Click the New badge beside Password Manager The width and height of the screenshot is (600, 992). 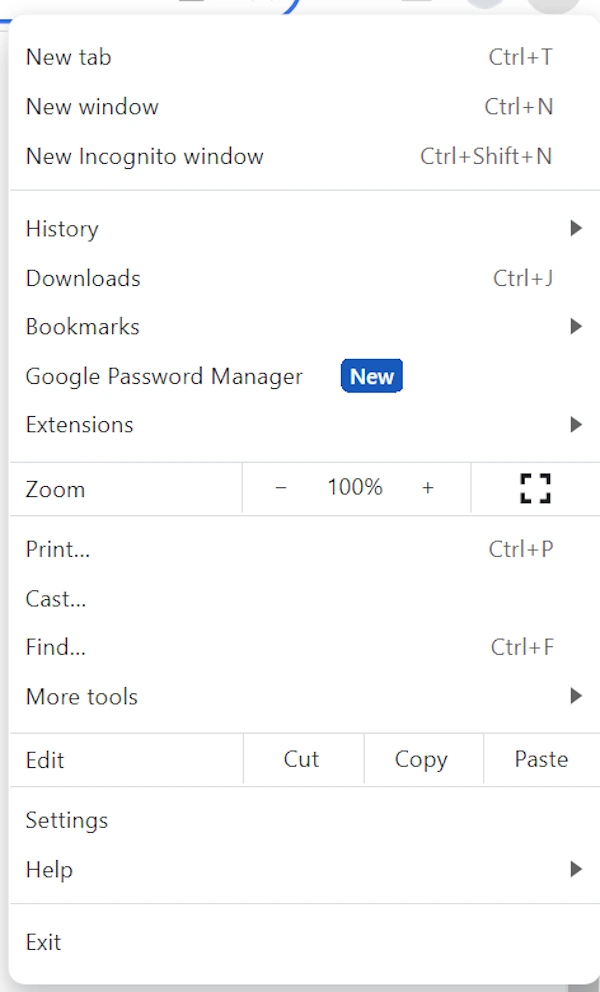click(372, 377)
